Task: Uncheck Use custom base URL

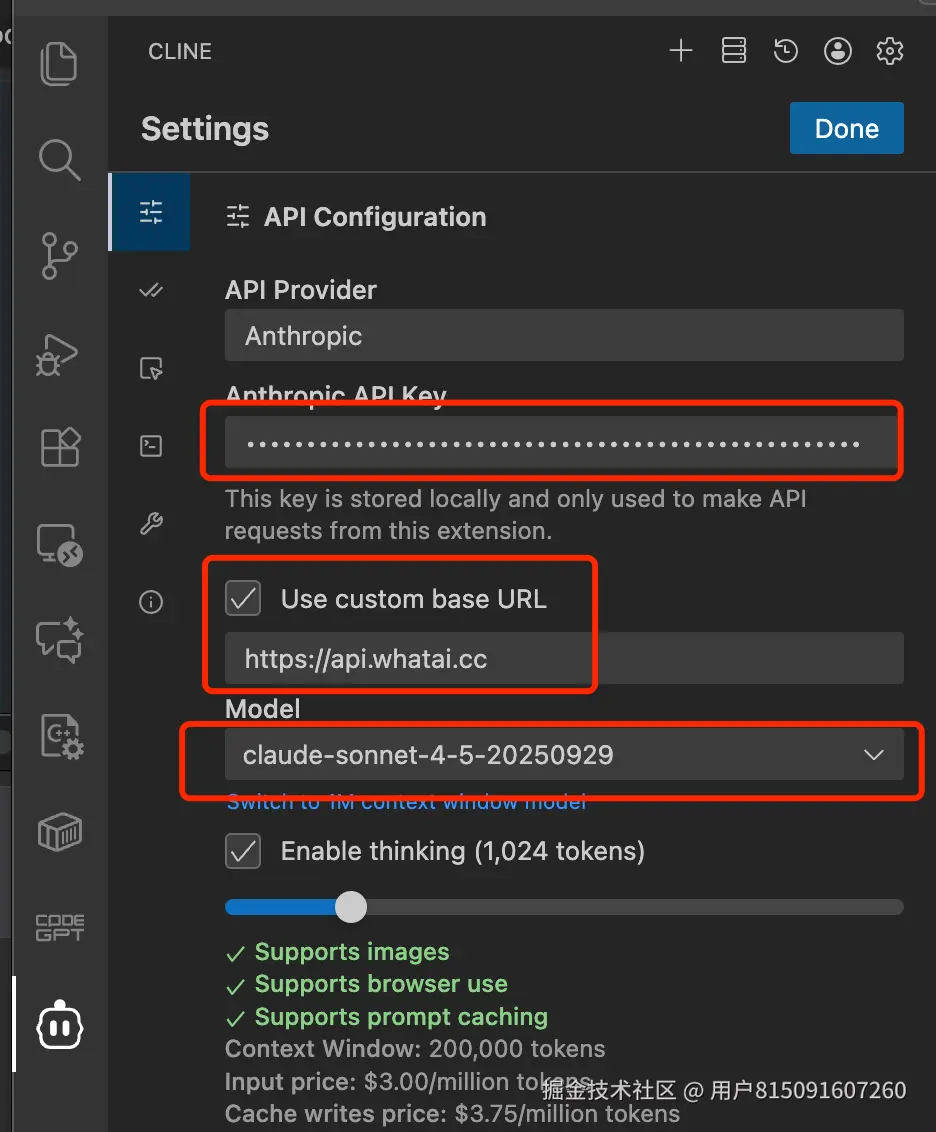Action: click(x=243, y=598)
